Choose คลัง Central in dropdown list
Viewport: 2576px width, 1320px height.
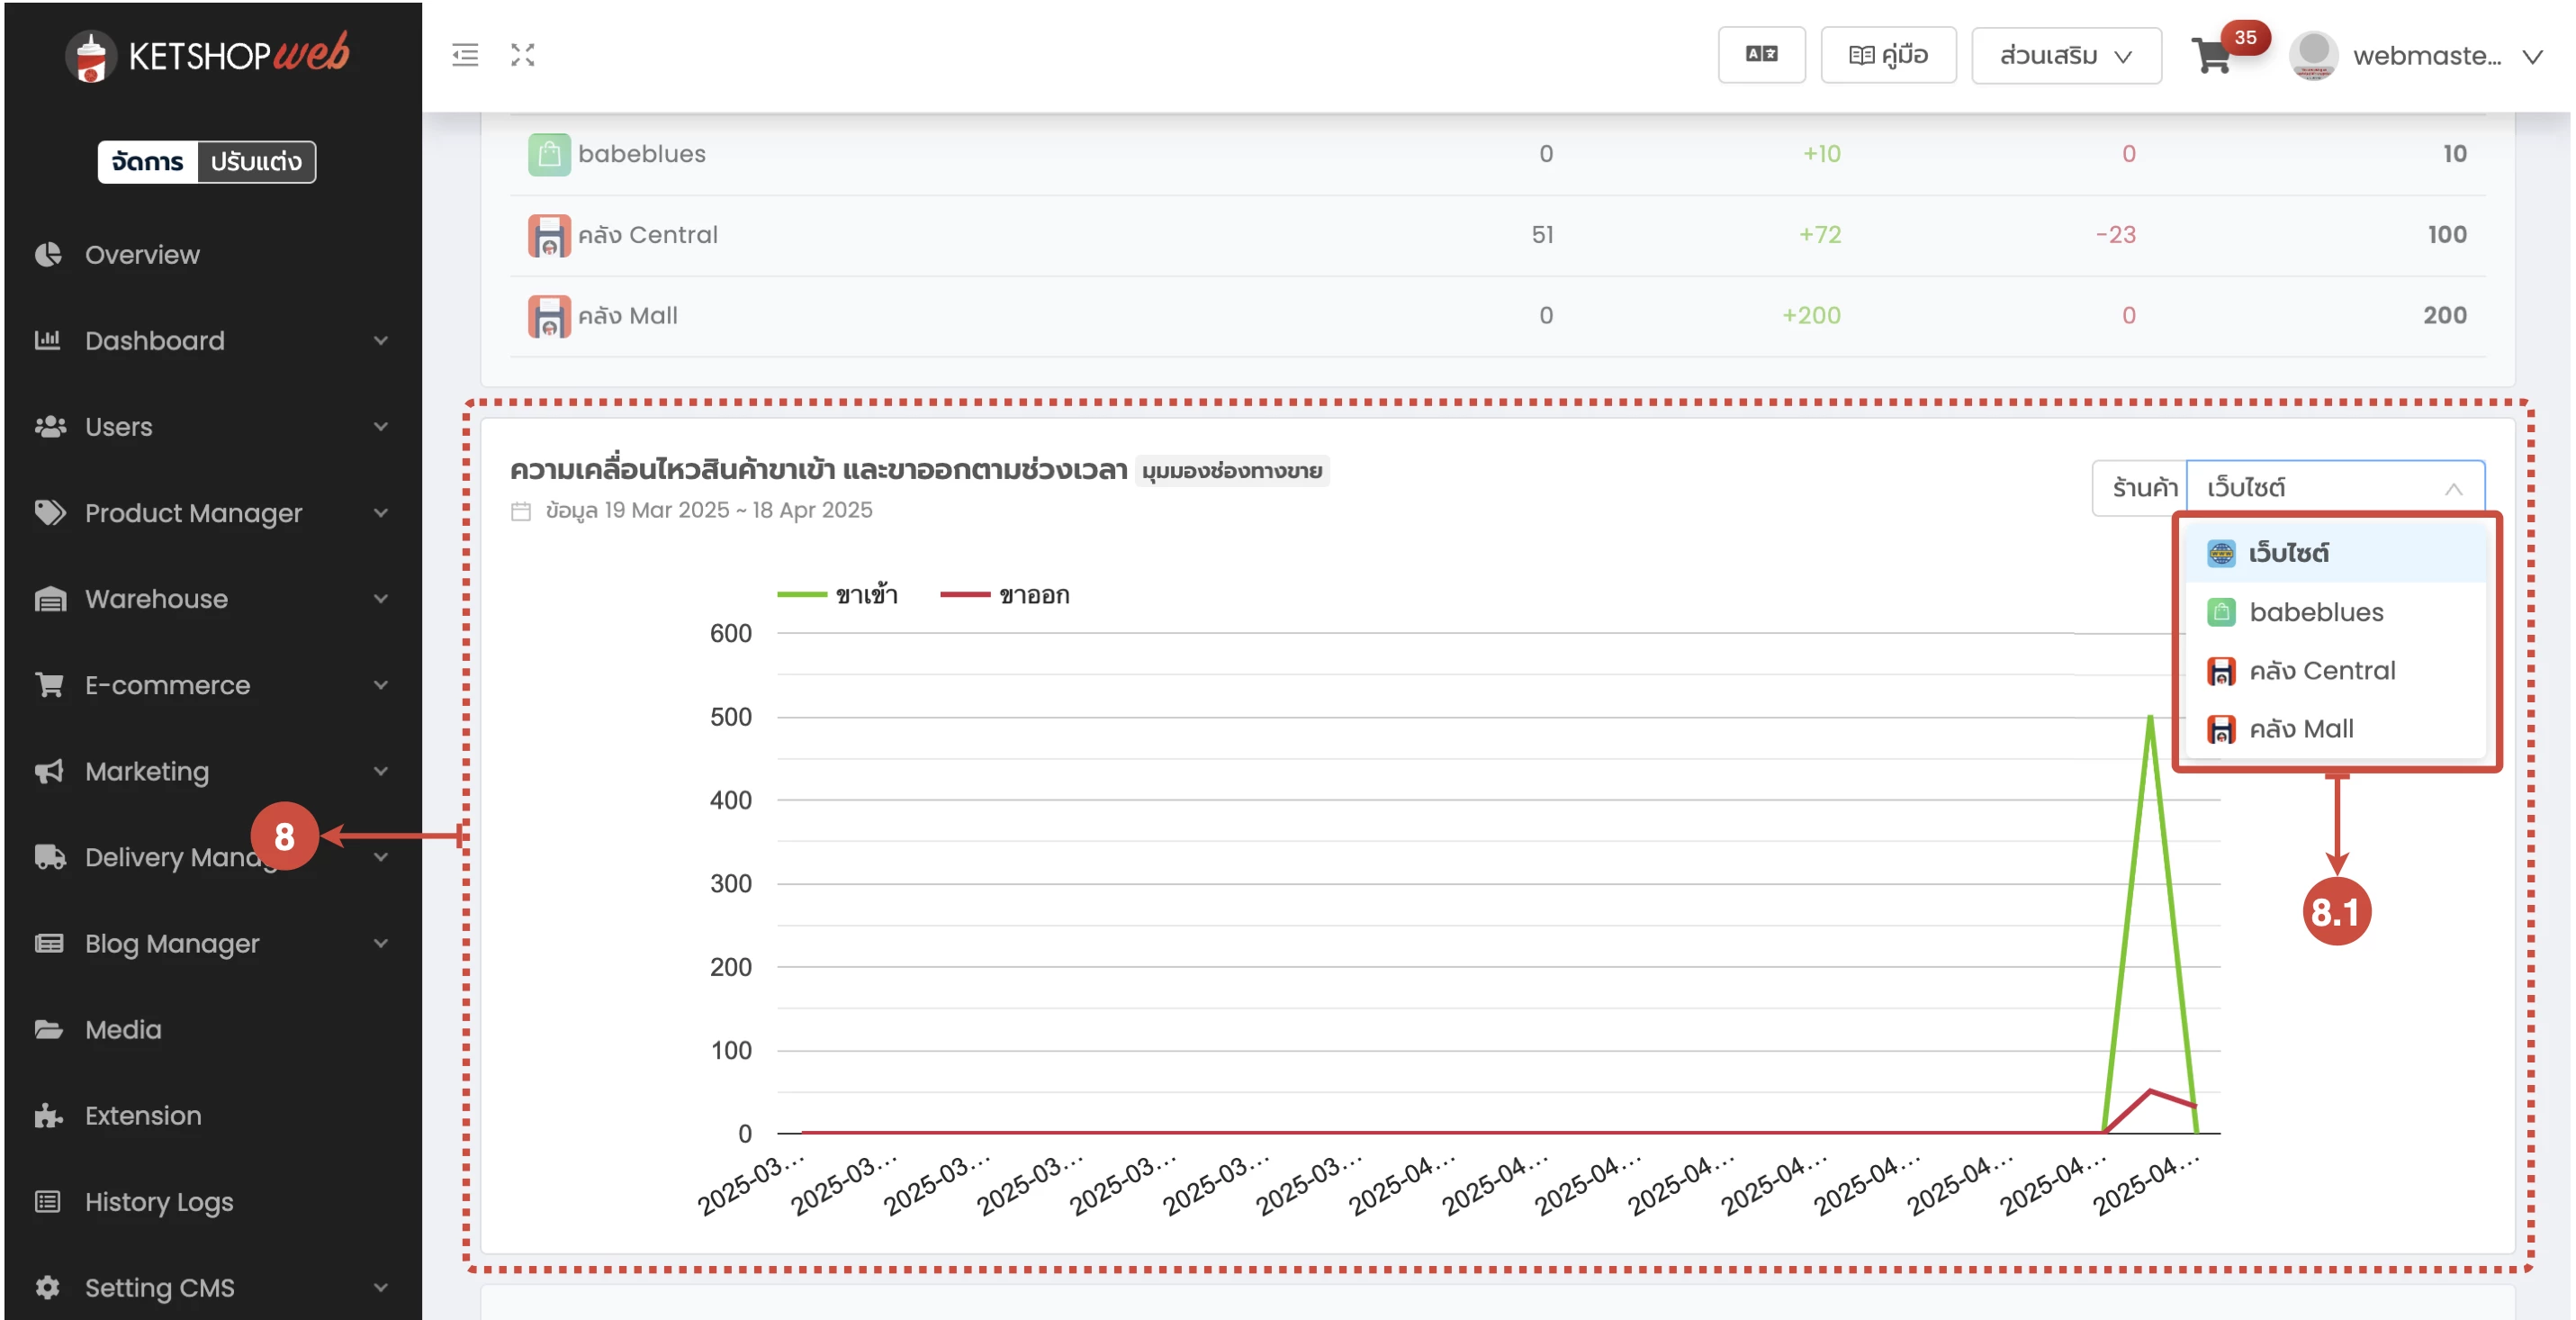pyautogui.click(x=2321, y=670)
